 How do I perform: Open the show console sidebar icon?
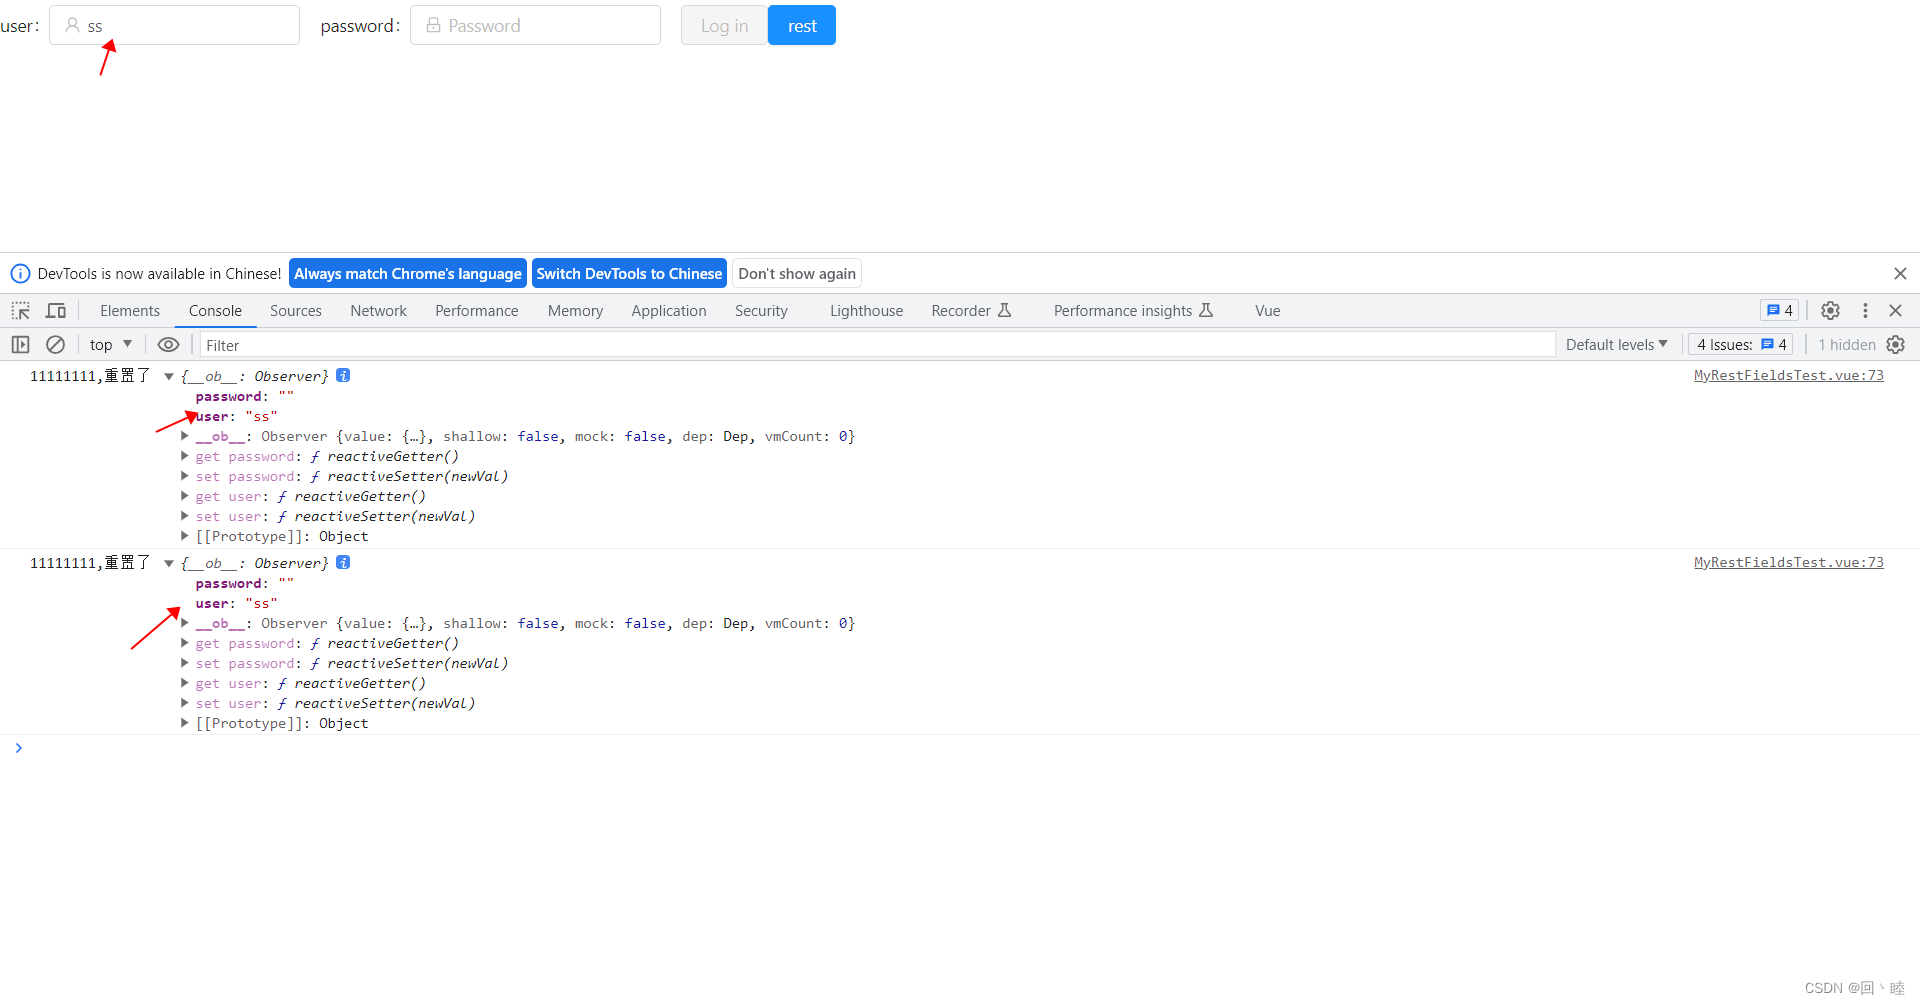(x=20, y=344)
